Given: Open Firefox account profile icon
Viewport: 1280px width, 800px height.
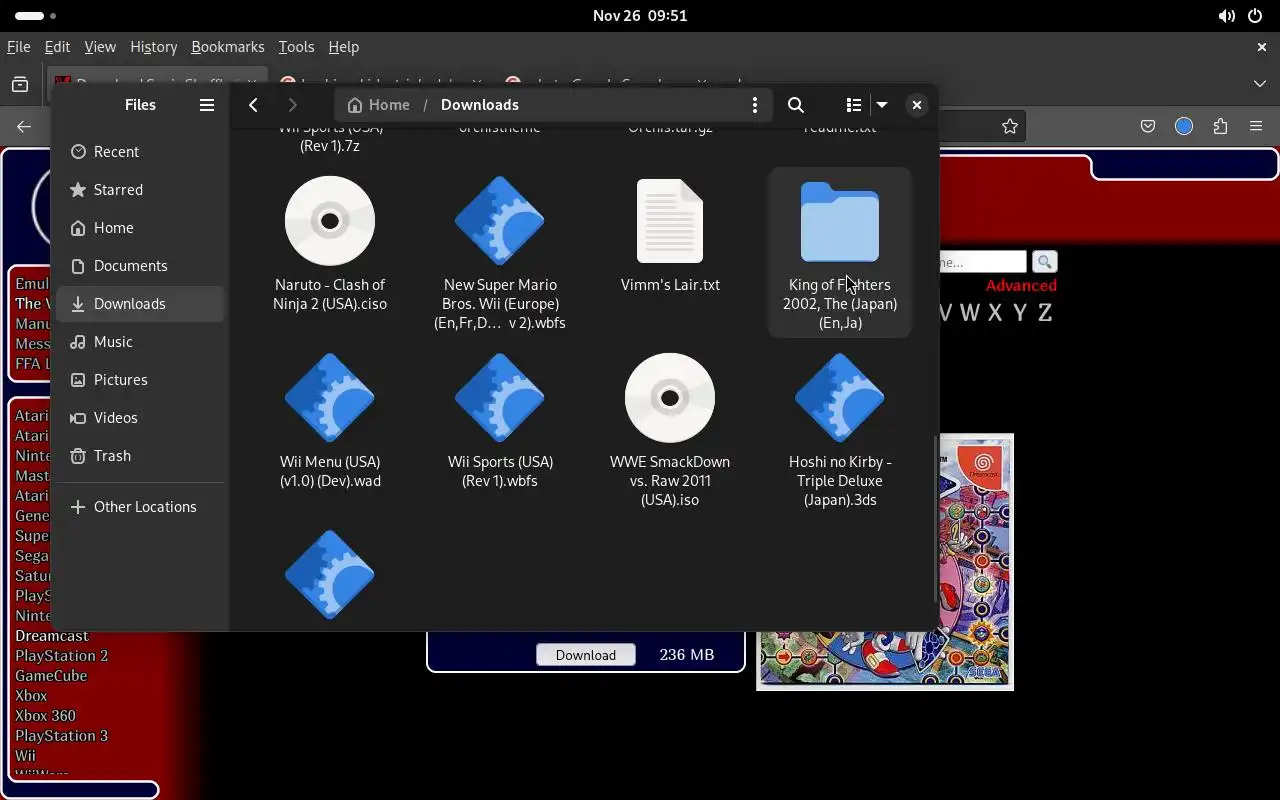Looking at the screenshot, I should [1184, 126].
